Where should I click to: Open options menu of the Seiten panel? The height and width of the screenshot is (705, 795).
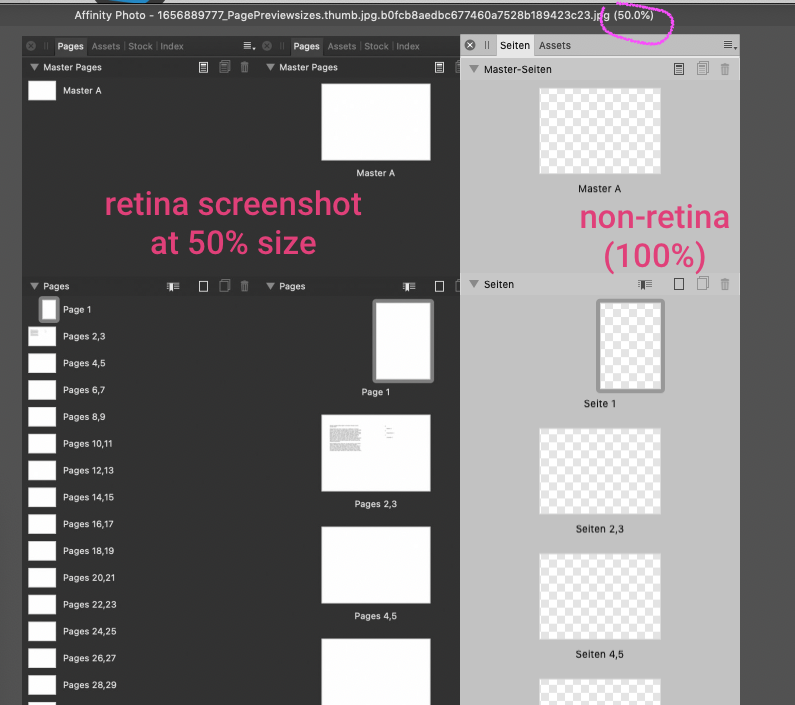click(x=730, y=46)
